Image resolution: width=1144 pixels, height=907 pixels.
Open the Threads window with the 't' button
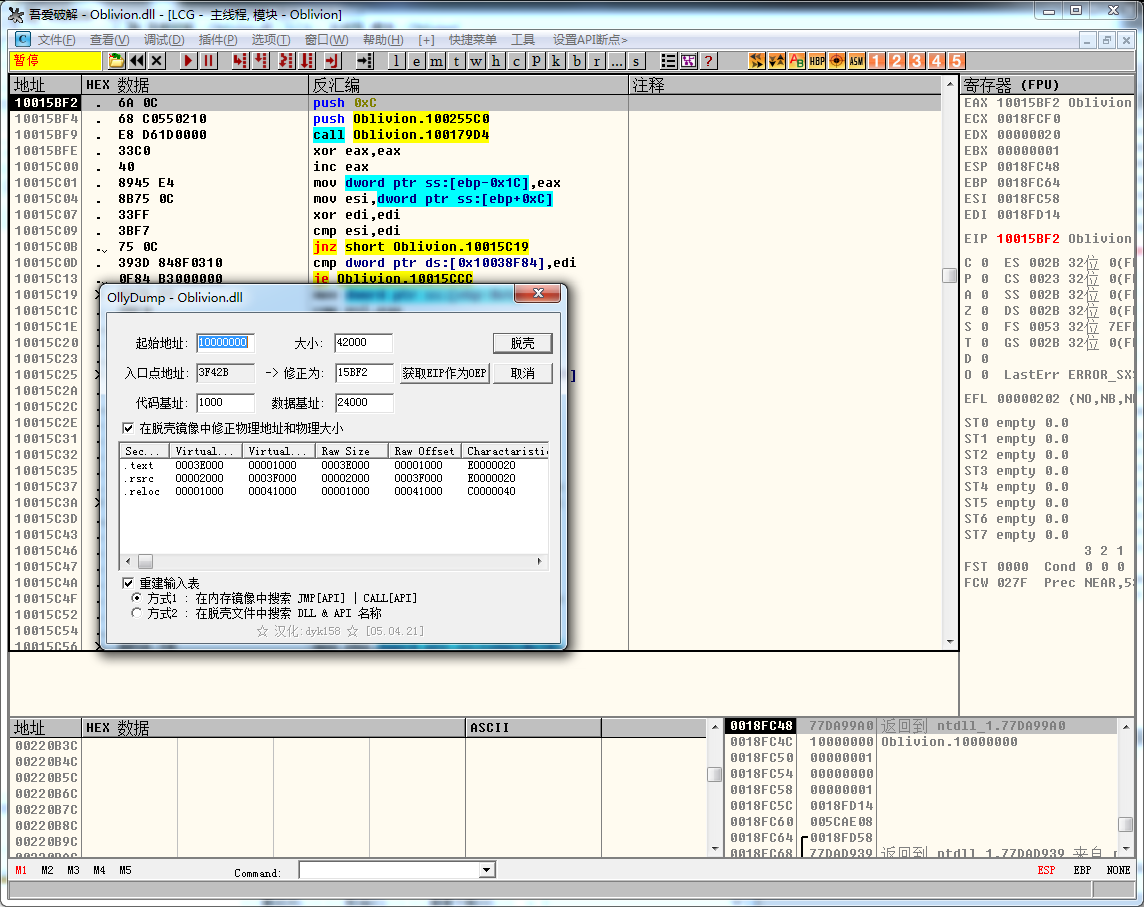tap(456, 61)
